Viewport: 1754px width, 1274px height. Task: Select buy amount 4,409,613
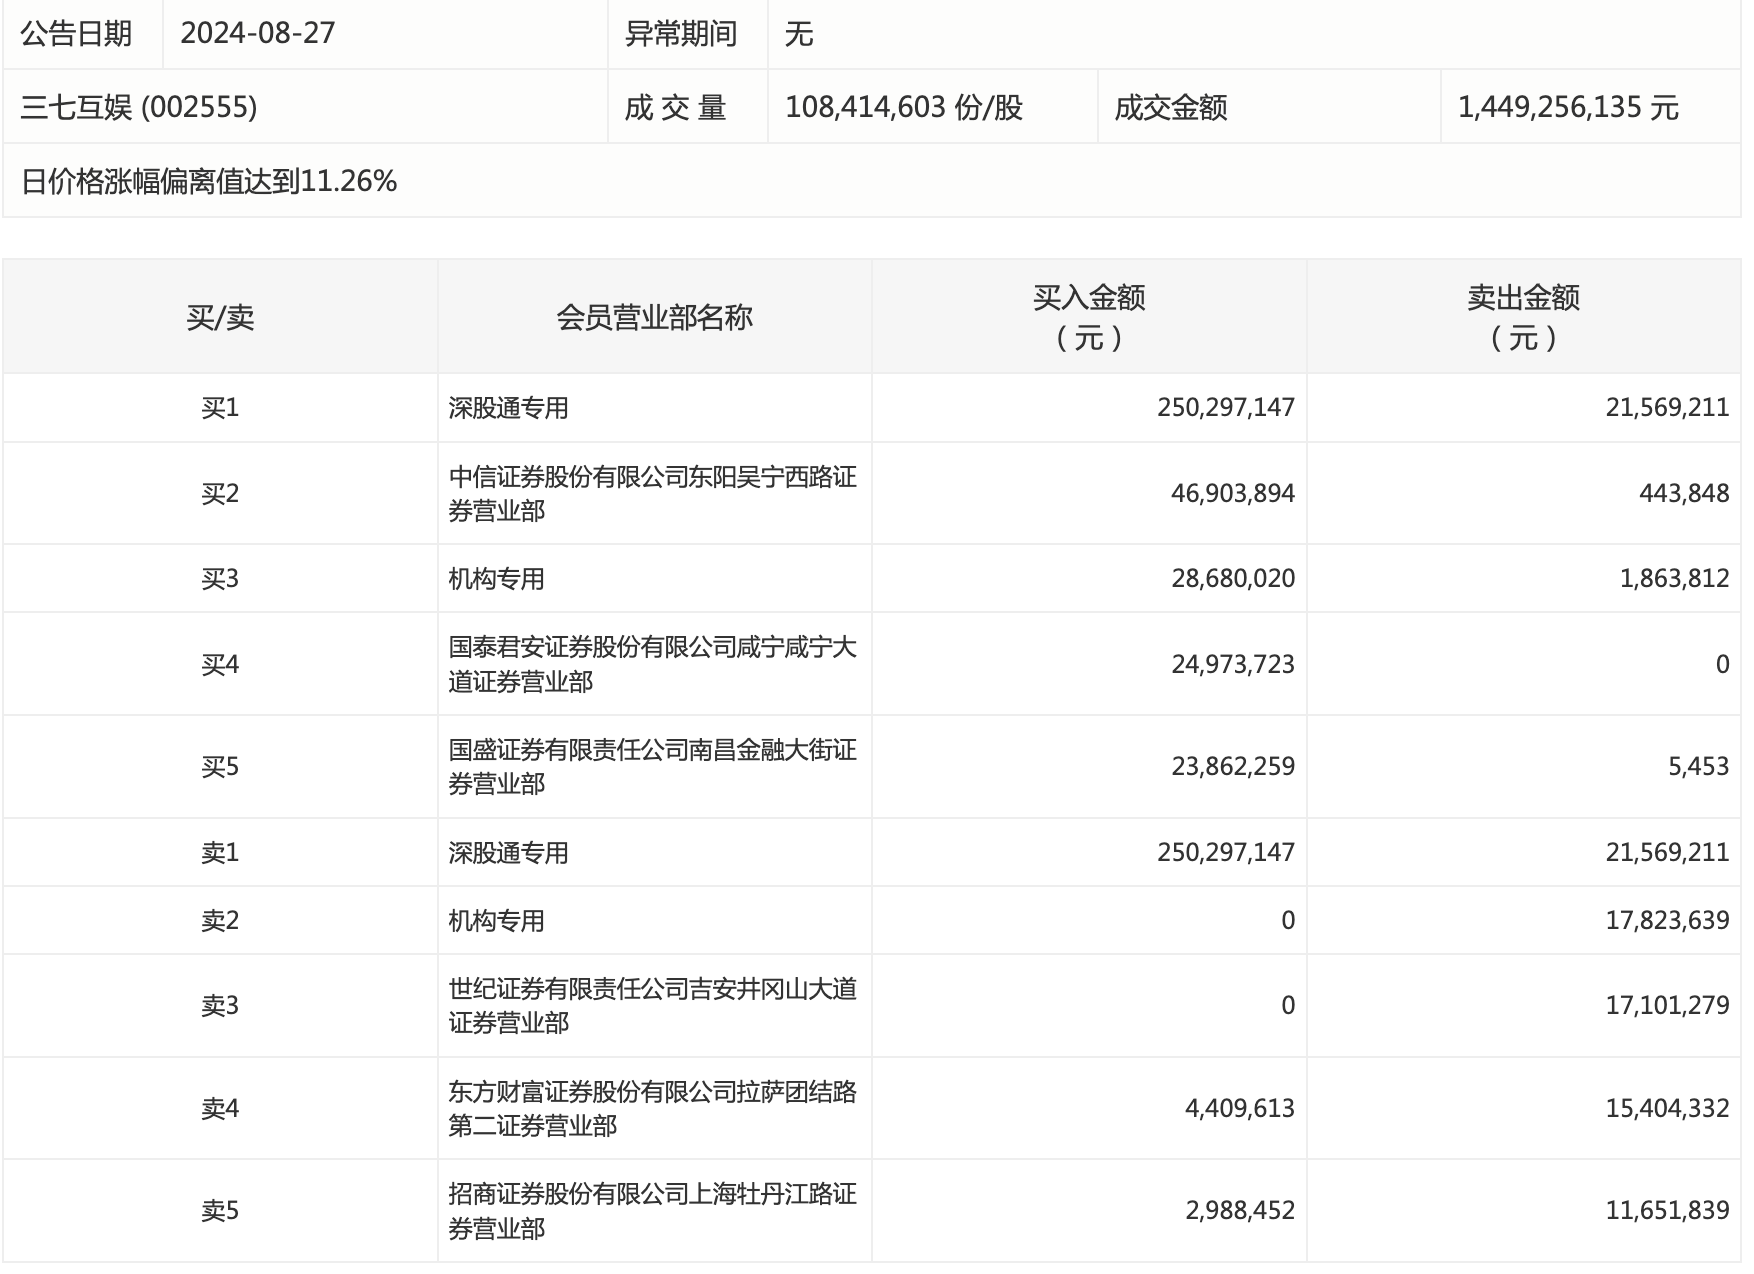coord(1240,1109)
